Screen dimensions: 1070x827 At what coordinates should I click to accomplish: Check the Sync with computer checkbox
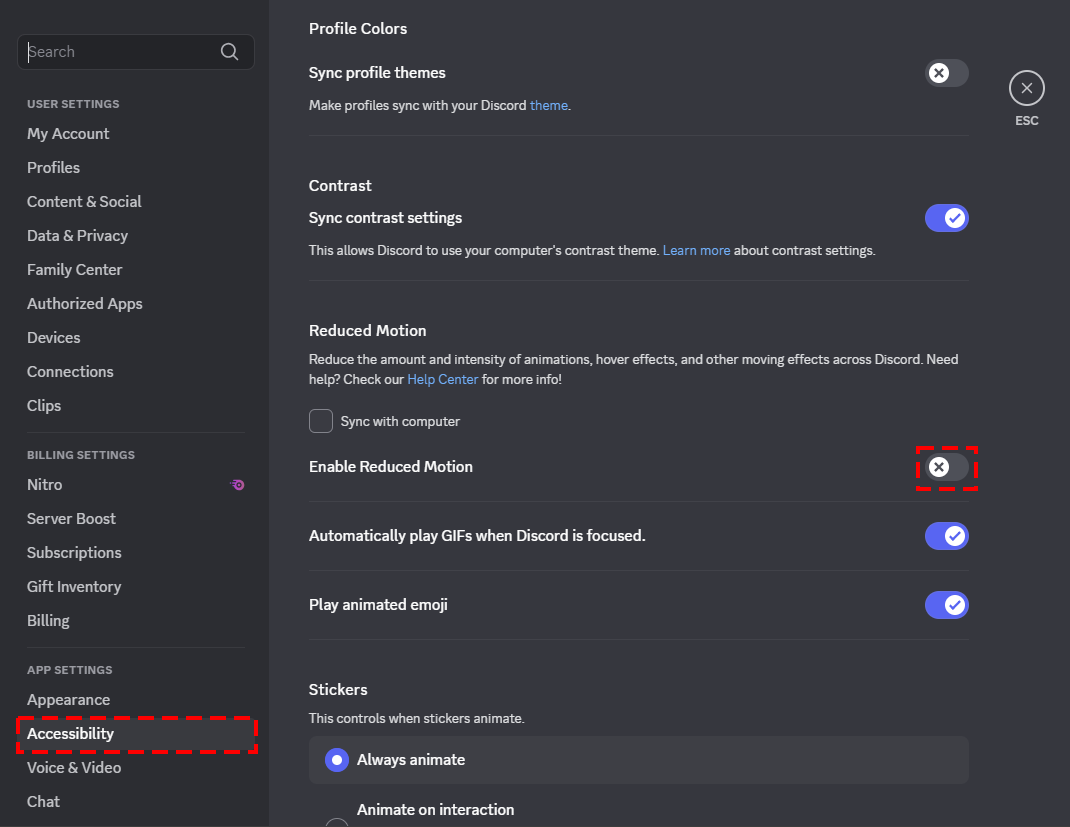[321, 421]
